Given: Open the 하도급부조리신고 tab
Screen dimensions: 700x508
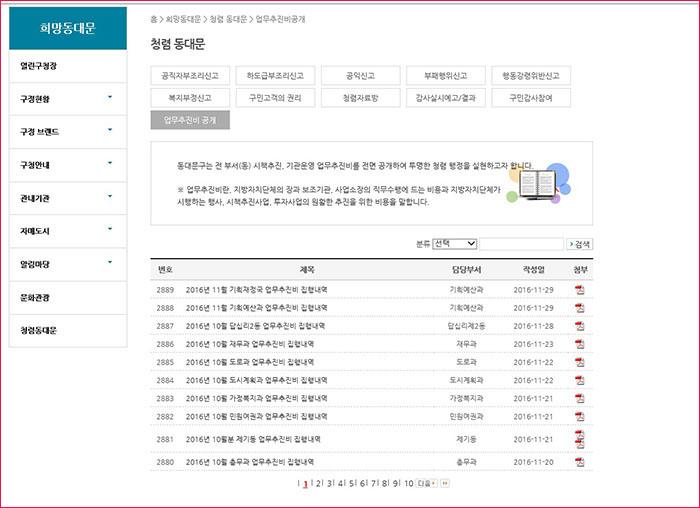Looking at the screenshot, I should (x=275, y=75).
